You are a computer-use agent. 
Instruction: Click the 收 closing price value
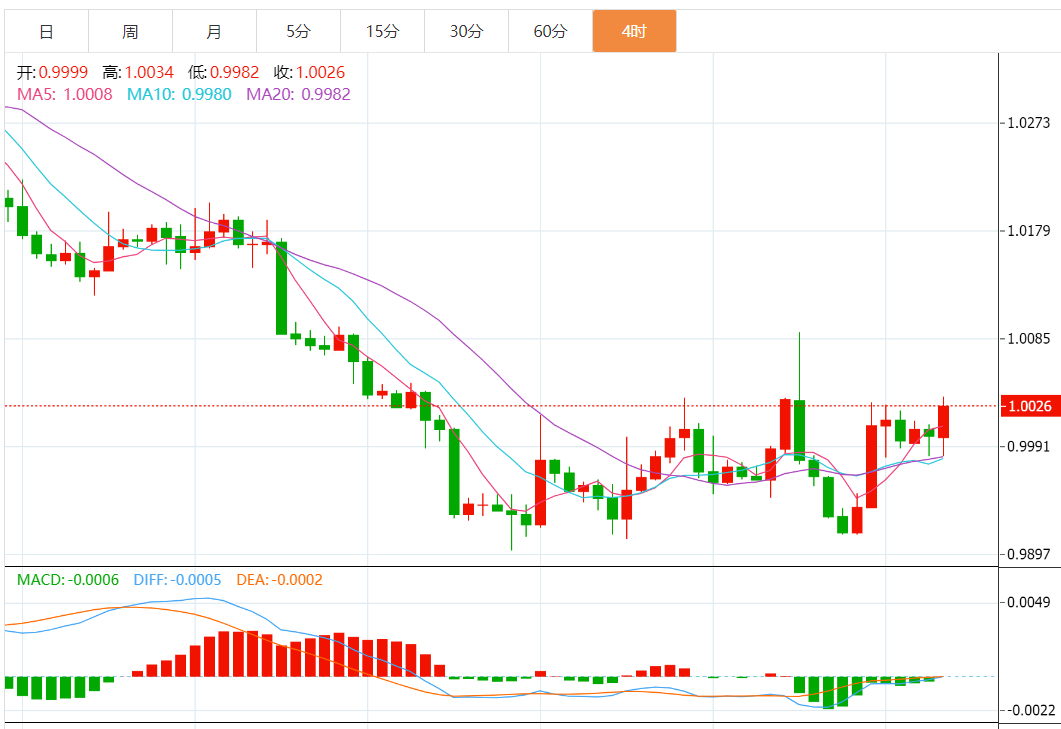point(320,73)
